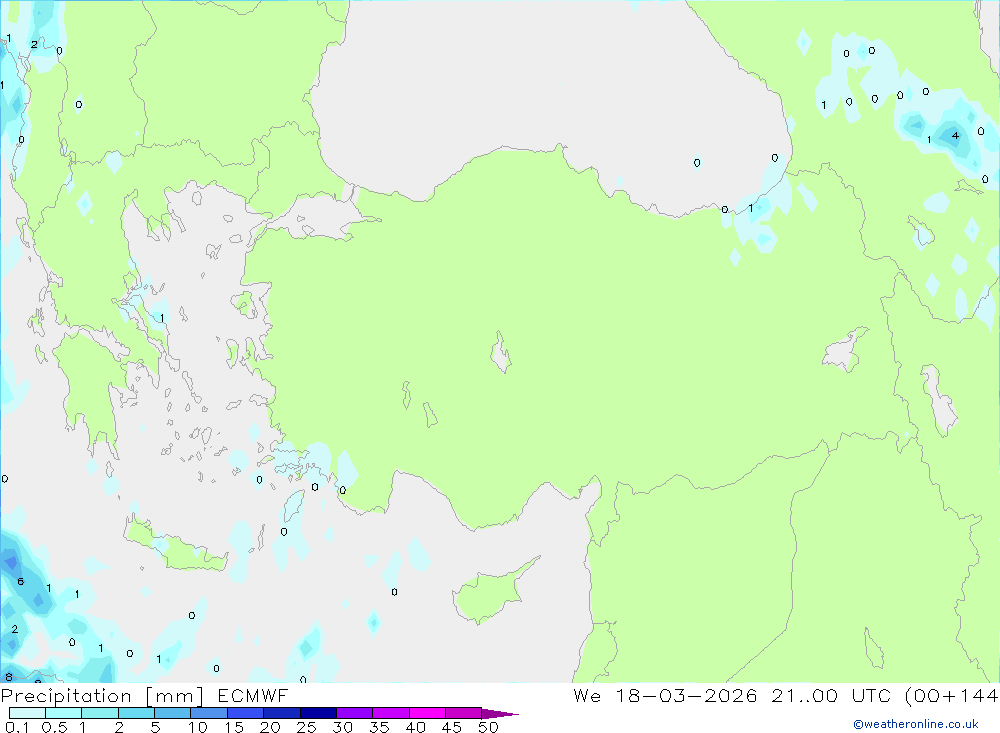Click the '30' legend value
Viewport: 1000px width, 733px height.
click(x=343, y=727)
